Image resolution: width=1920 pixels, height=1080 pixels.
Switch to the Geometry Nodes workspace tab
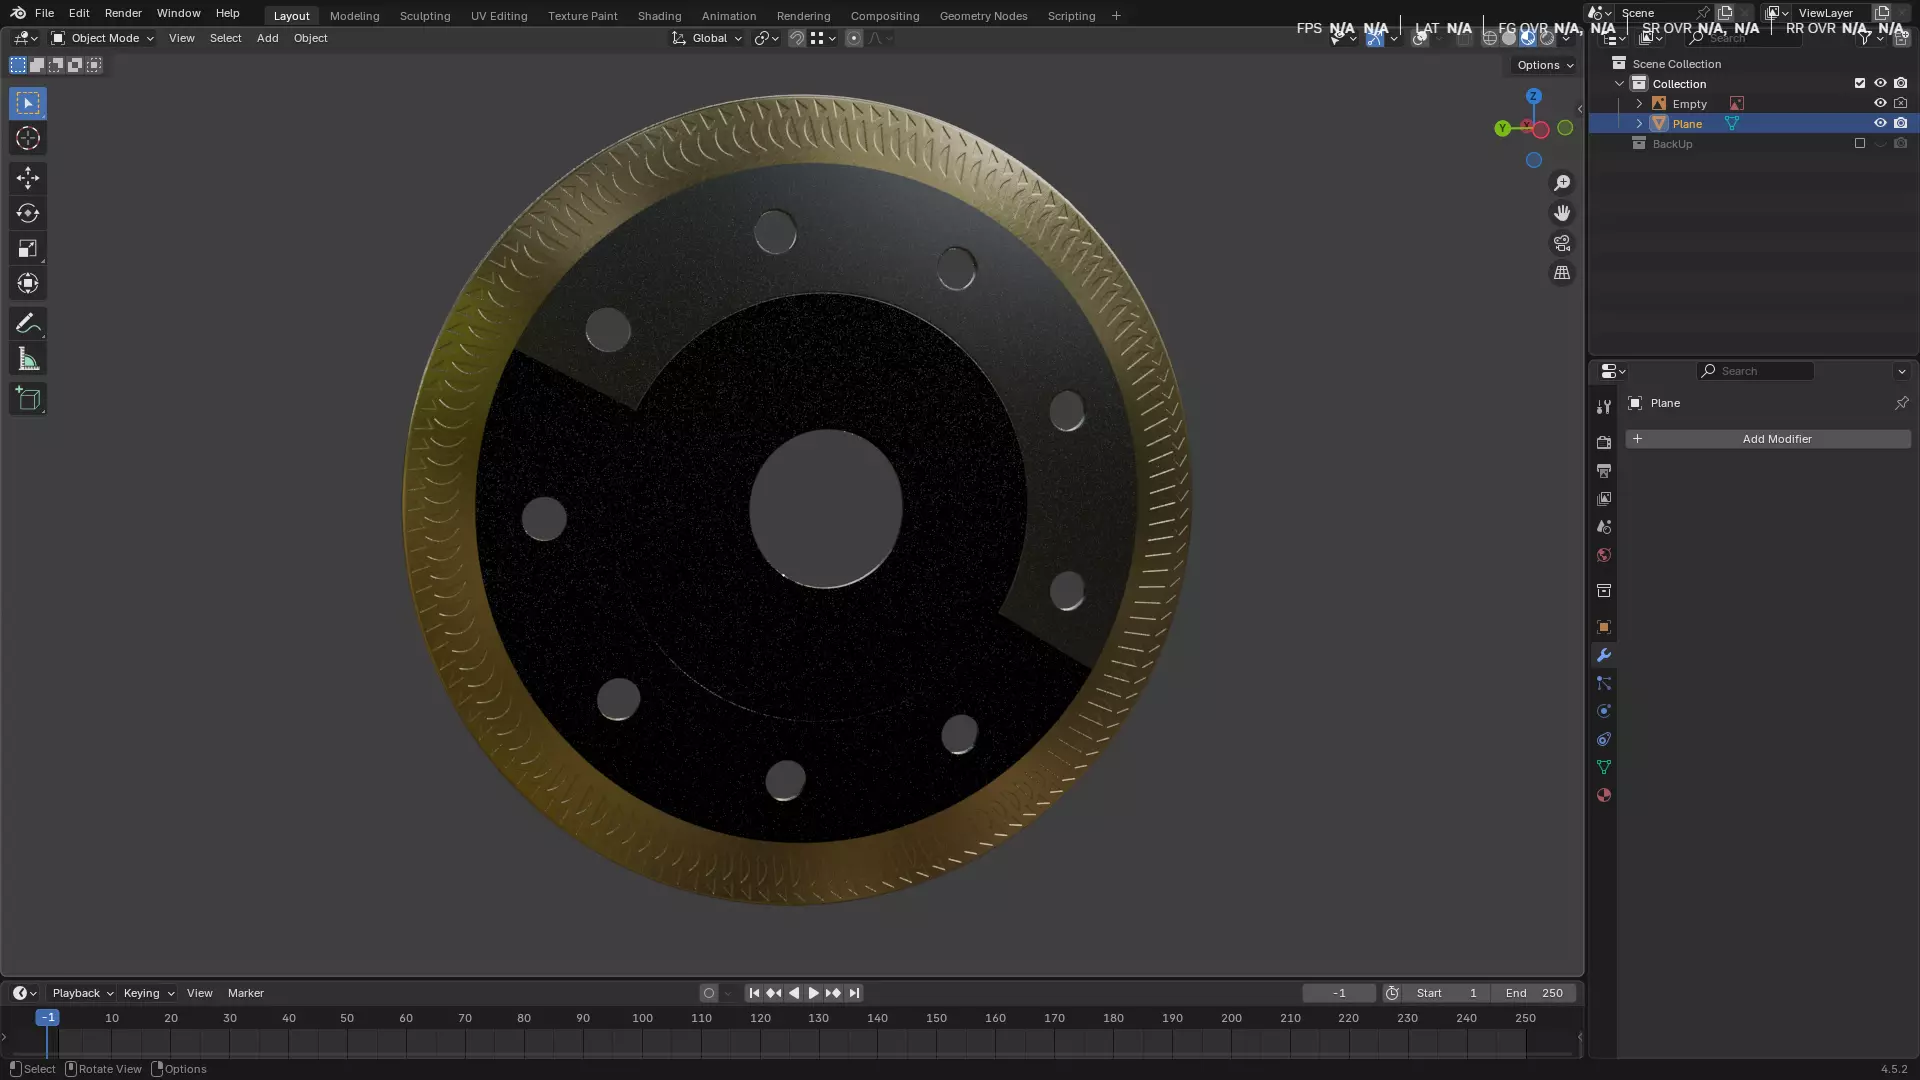[x=983, y=16]
